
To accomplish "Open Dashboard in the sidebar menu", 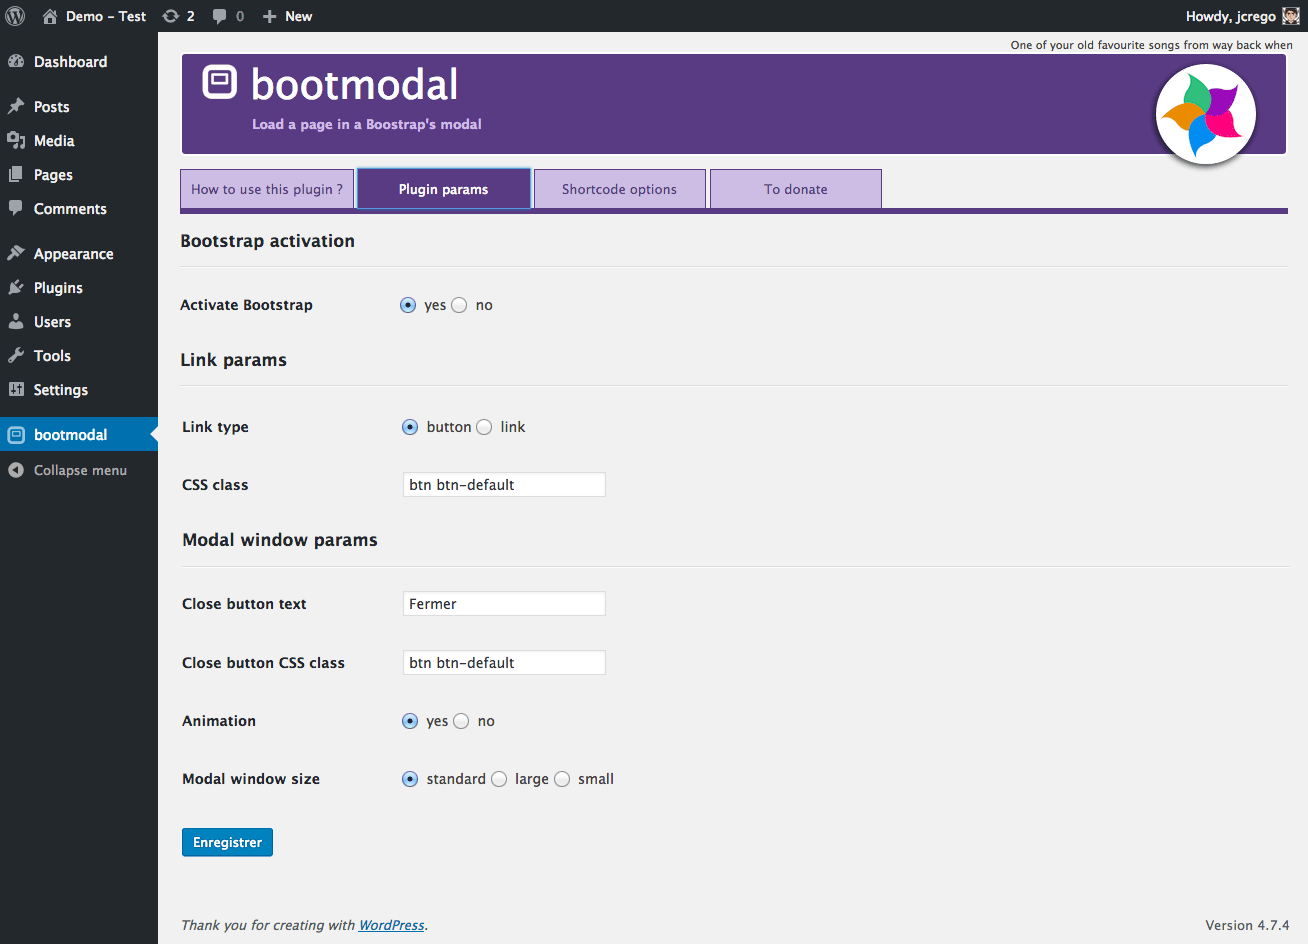I will point(79,62).
